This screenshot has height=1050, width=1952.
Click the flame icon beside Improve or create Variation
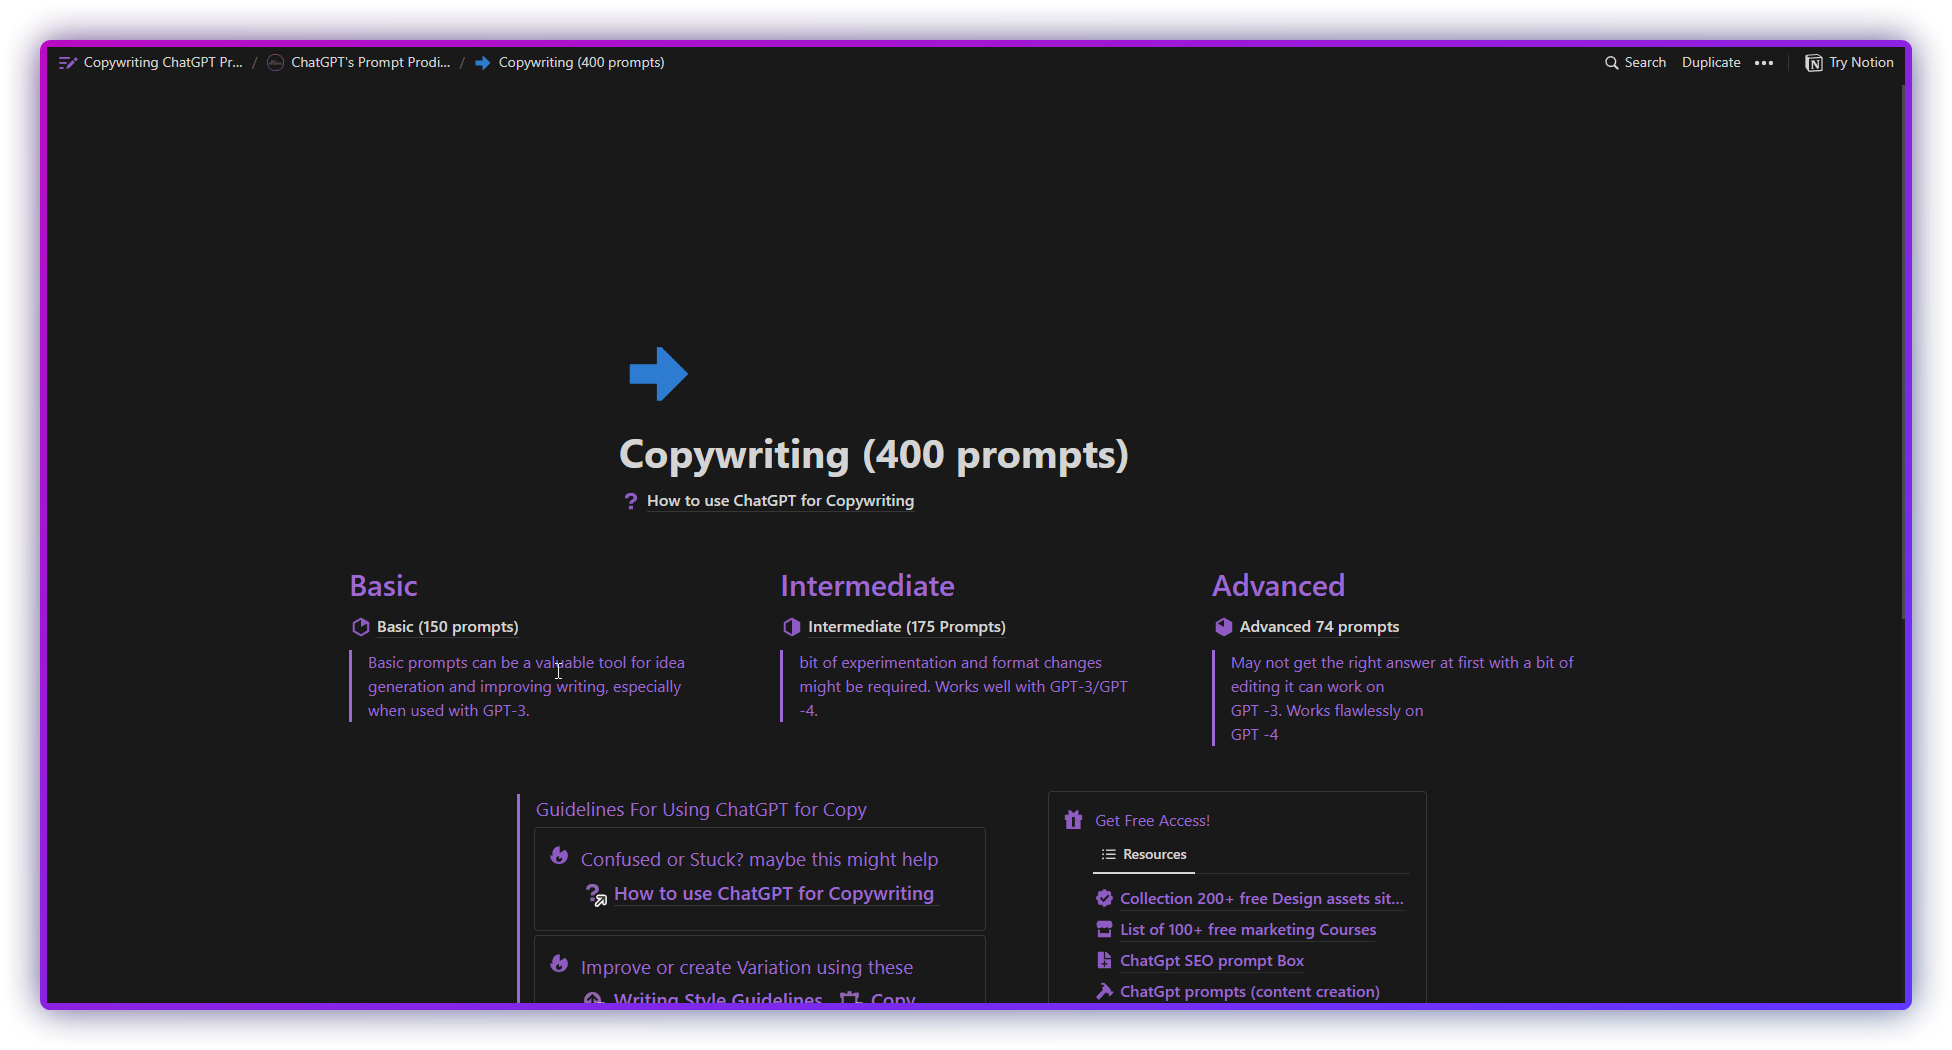(559, 965)
